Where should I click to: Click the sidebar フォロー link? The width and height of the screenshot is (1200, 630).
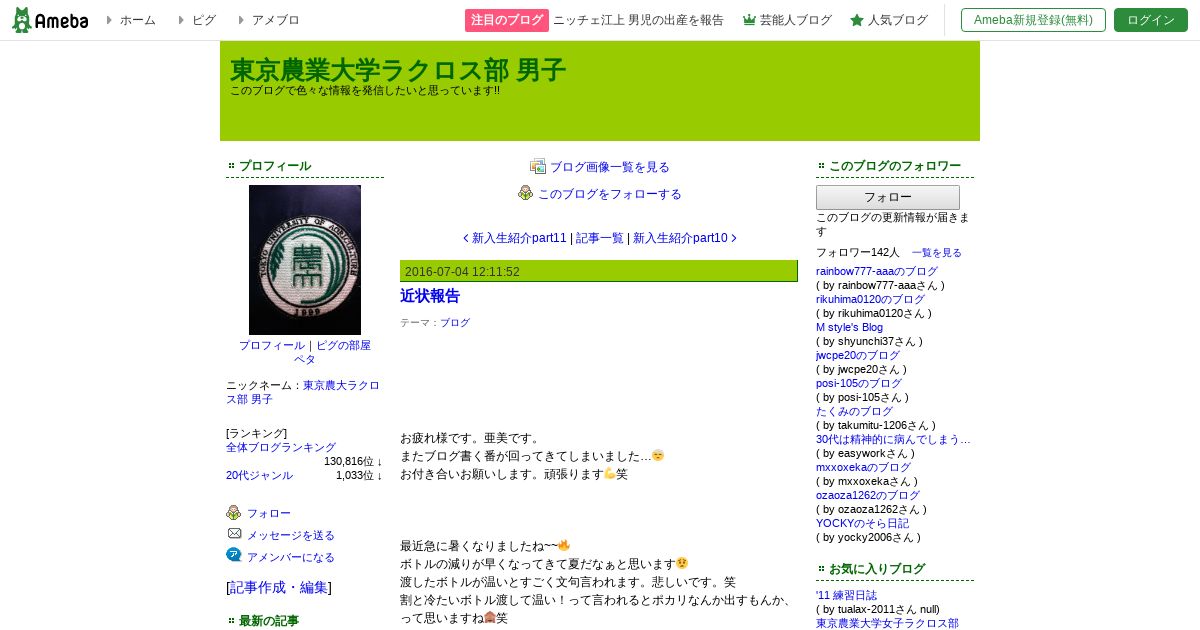(269, 513)
